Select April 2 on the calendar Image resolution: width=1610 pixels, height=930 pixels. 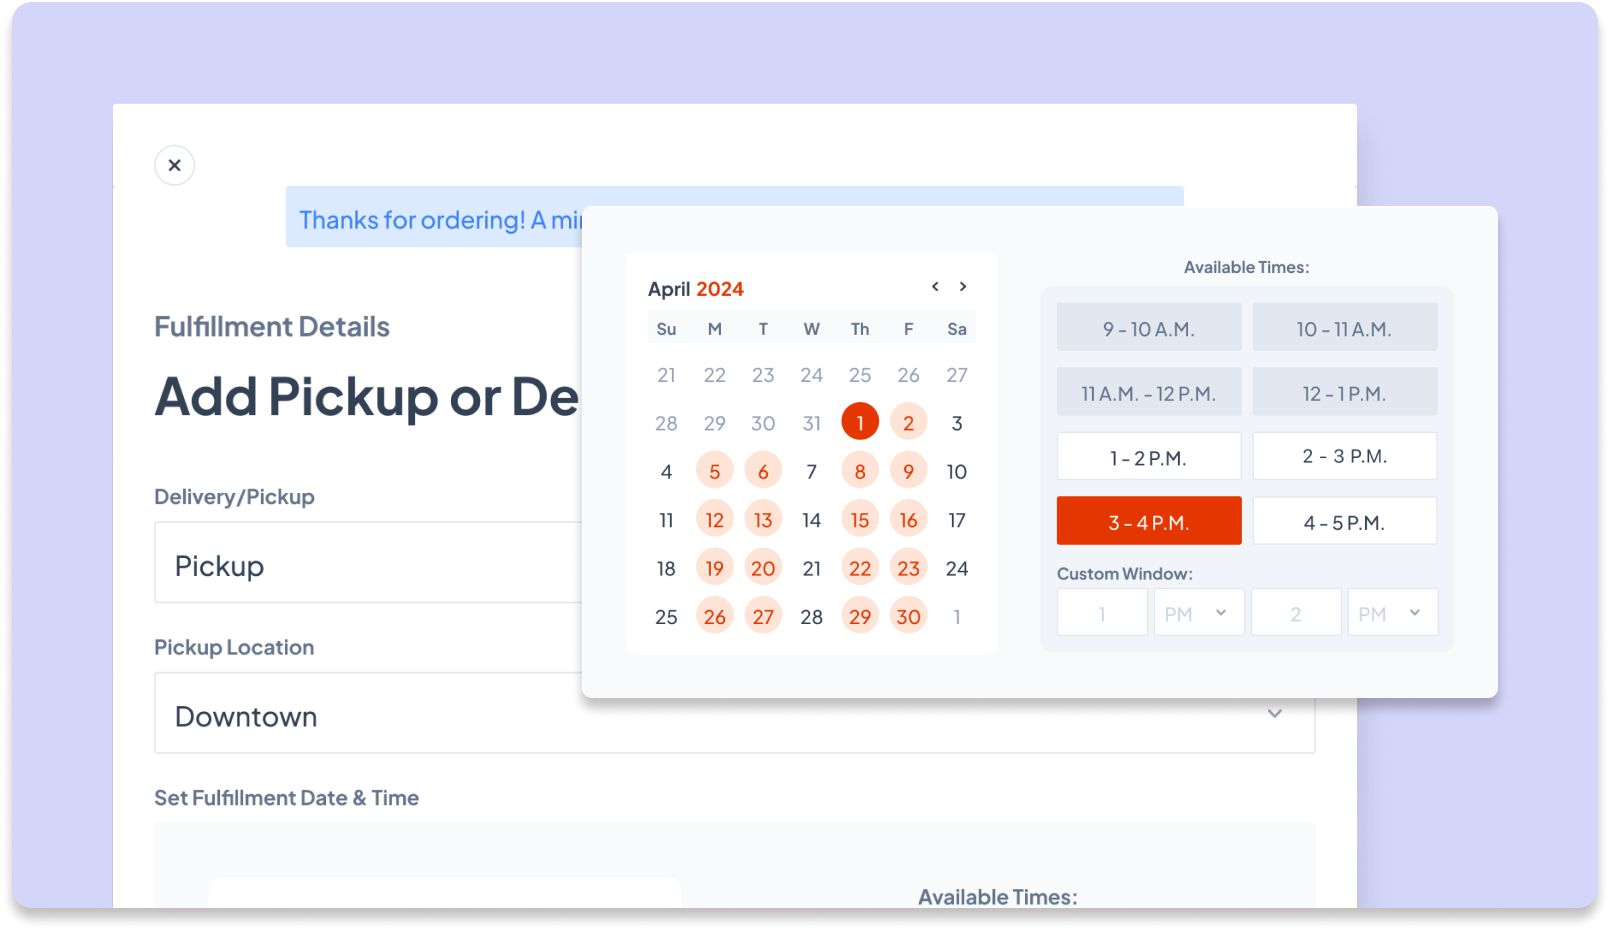click(x=908, y=422)
